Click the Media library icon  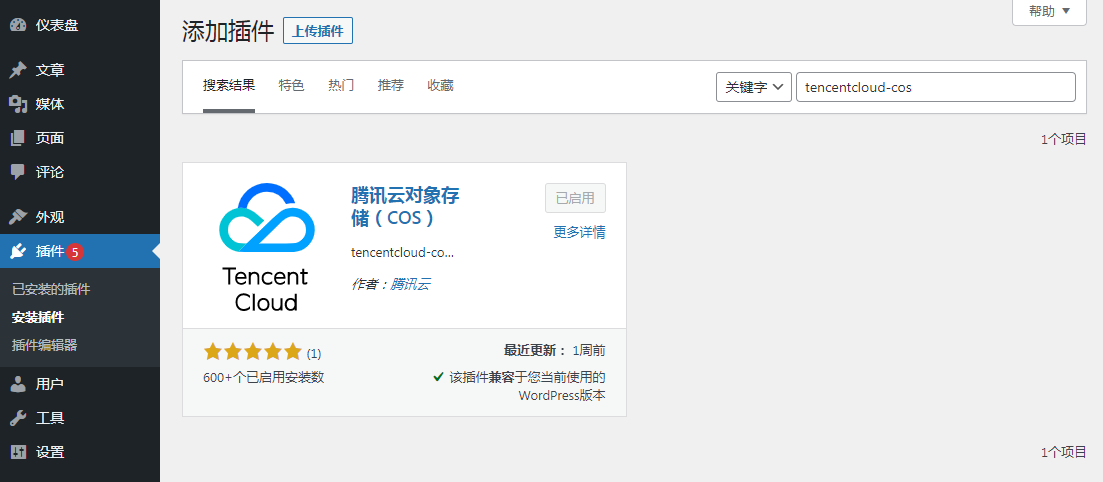coord(18,104)
